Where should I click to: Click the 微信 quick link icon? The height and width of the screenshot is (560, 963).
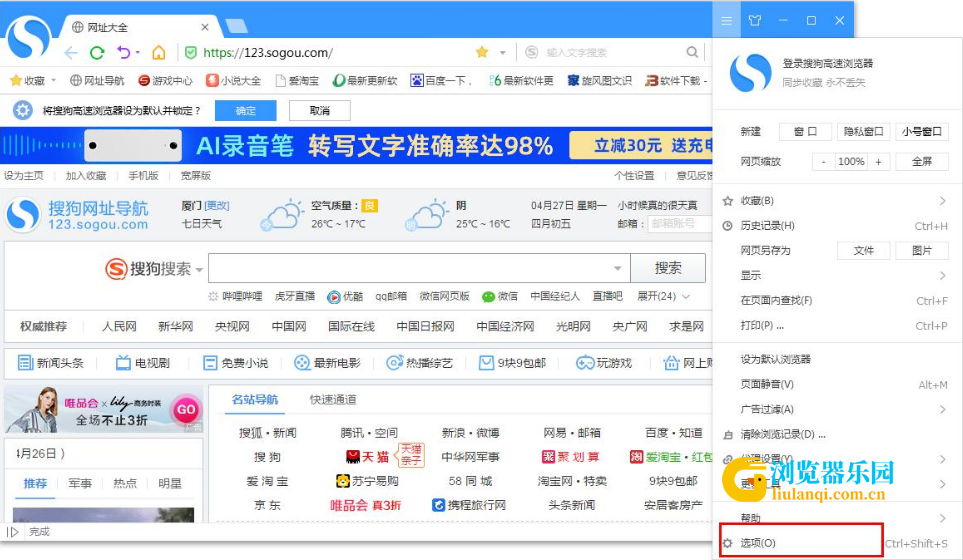(488, 297)
